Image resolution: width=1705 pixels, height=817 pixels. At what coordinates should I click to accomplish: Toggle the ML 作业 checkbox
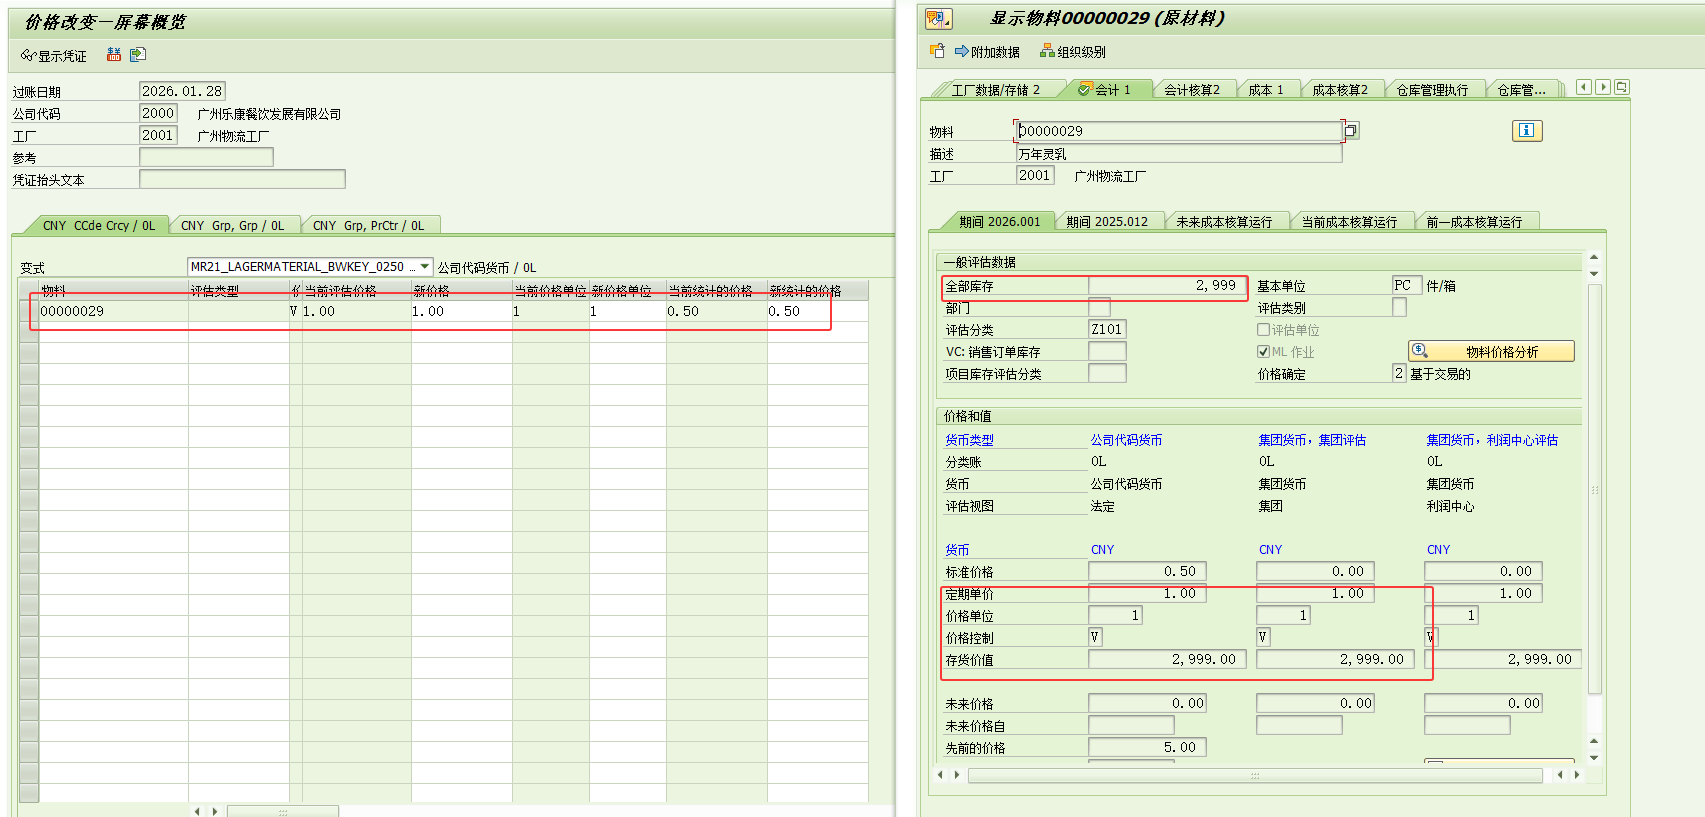click(1263, 352)
